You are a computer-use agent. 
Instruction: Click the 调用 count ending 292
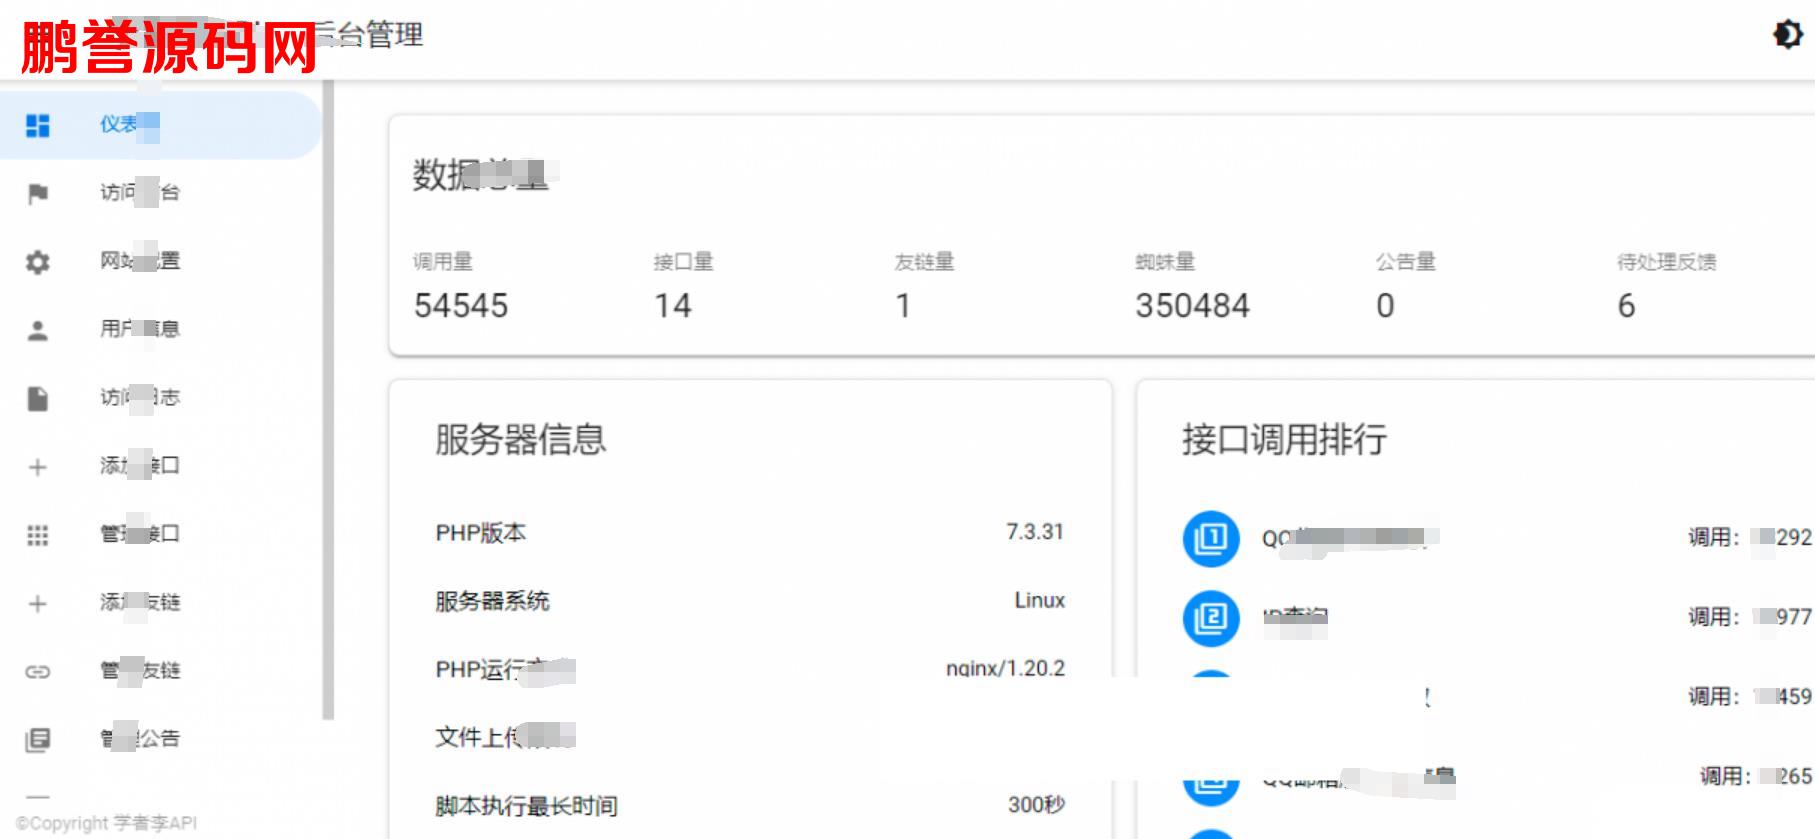1750,537
